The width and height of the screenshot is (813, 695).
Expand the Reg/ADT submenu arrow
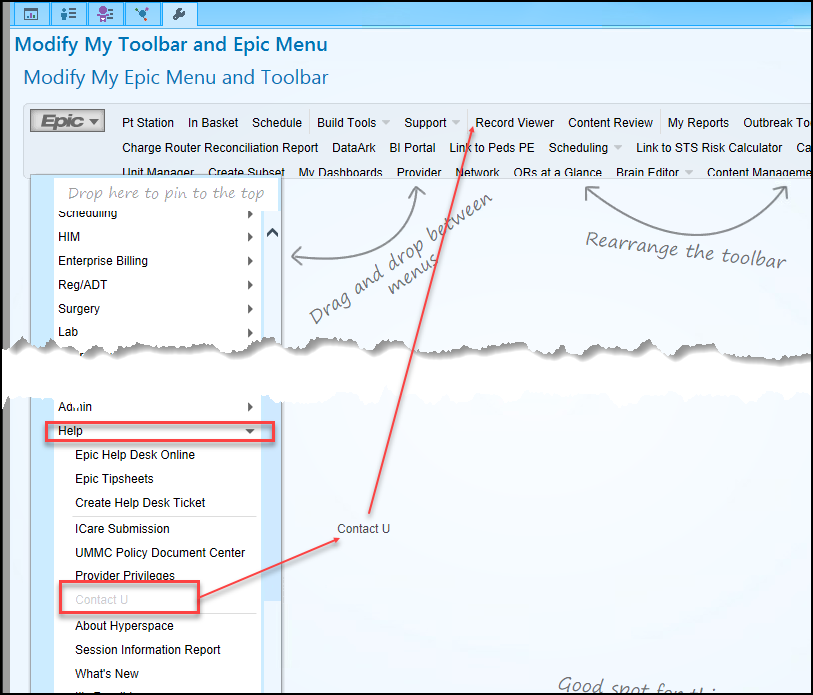(x=250, y=285)
